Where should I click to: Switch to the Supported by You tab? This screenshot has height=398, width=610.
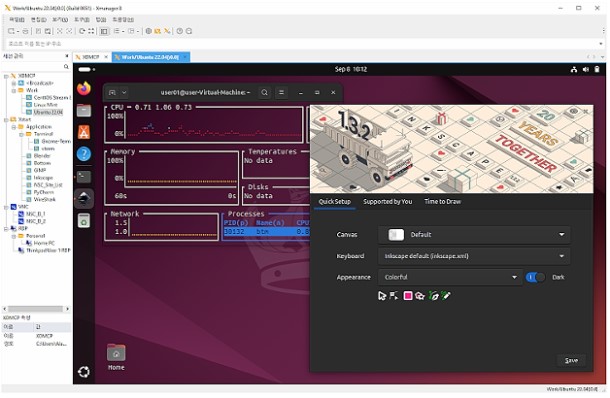[x=387, y=202]
